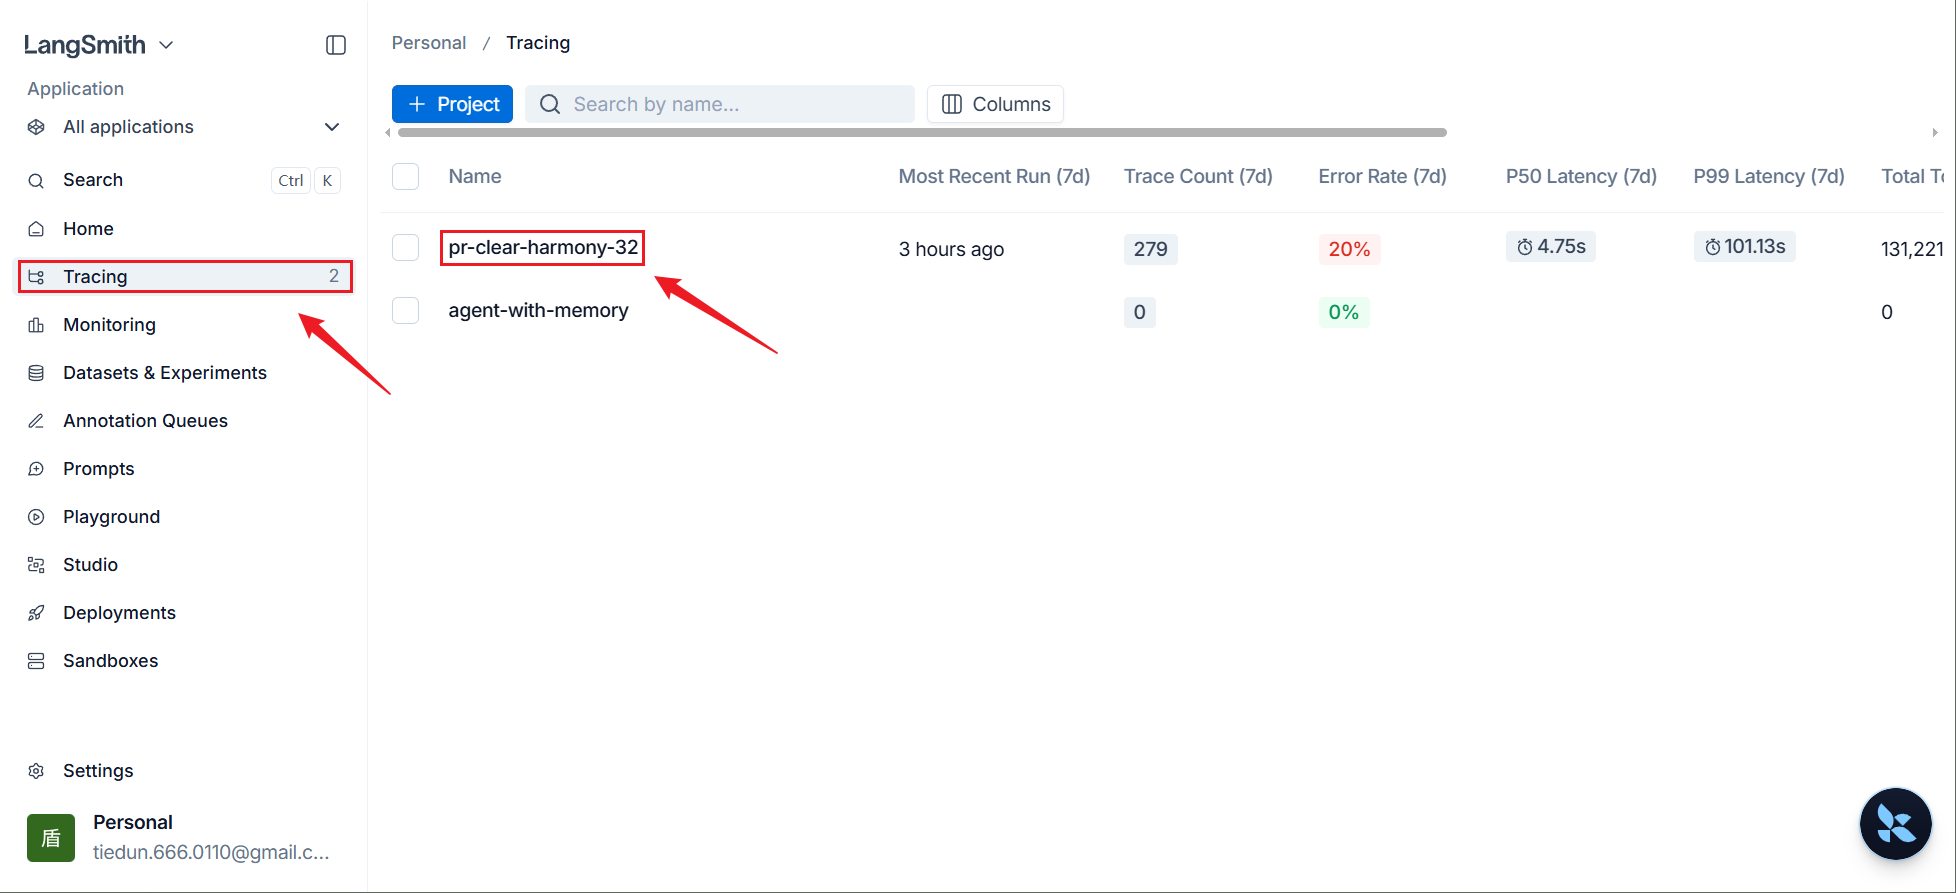1956x893 pixels.
Task: Click the Playground play icon
Action: [36, 517]
